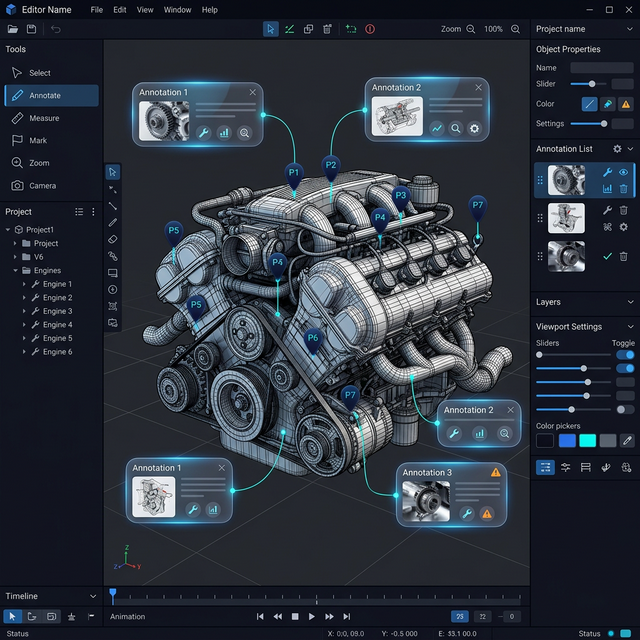Pick the eyedropper in Color pickers
Screen dimensions: 640x640
click(x=627, y=440)
